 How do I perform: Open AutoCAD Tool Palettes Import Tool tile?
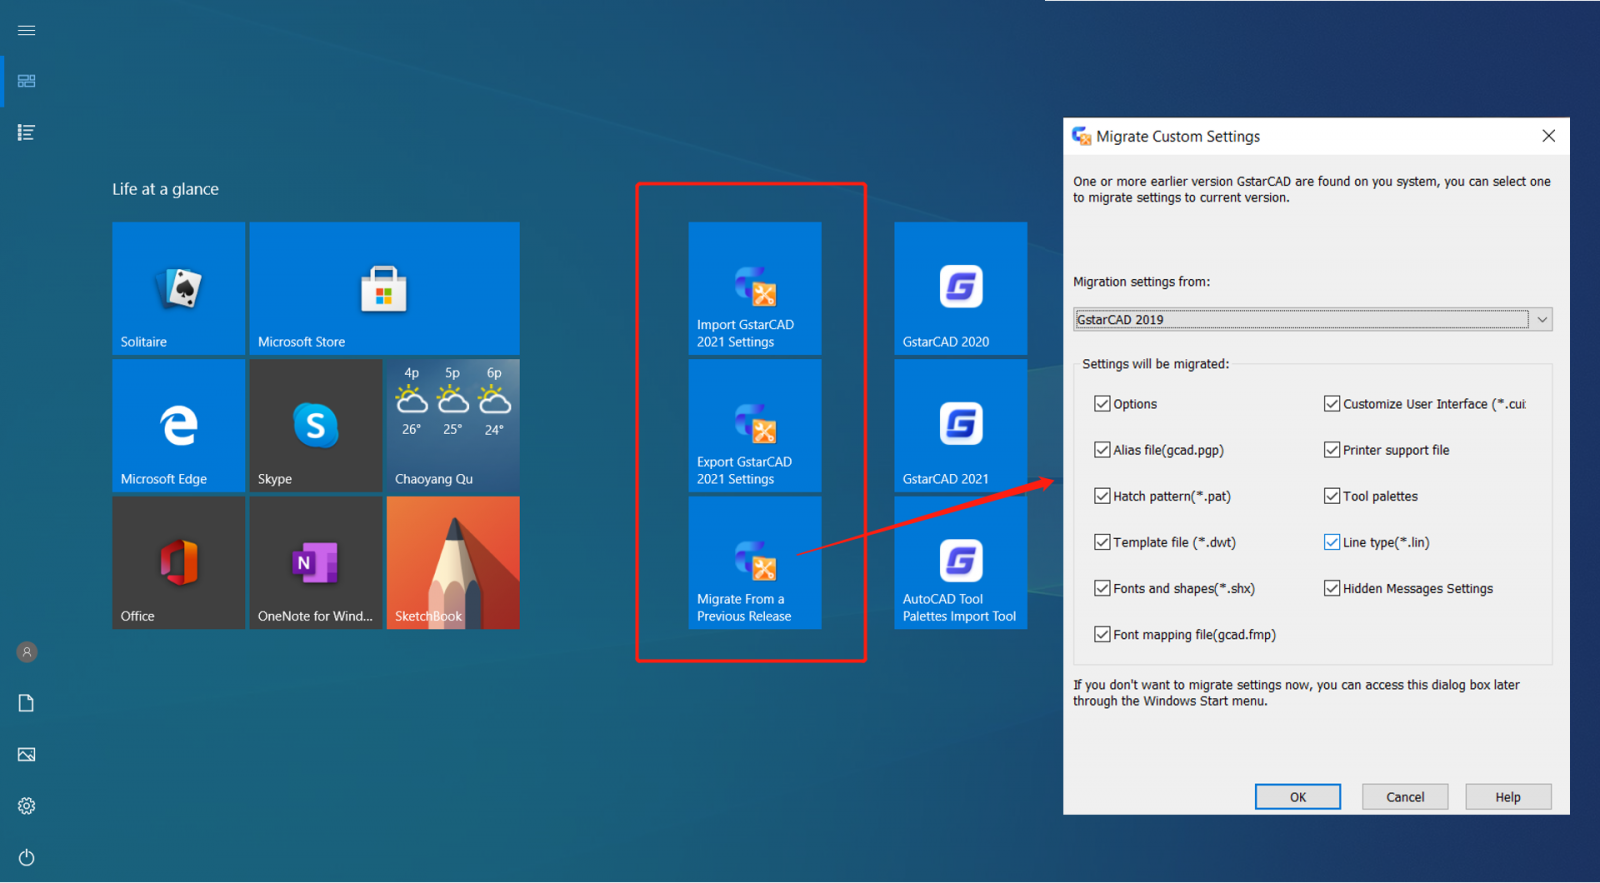point(960,562)
